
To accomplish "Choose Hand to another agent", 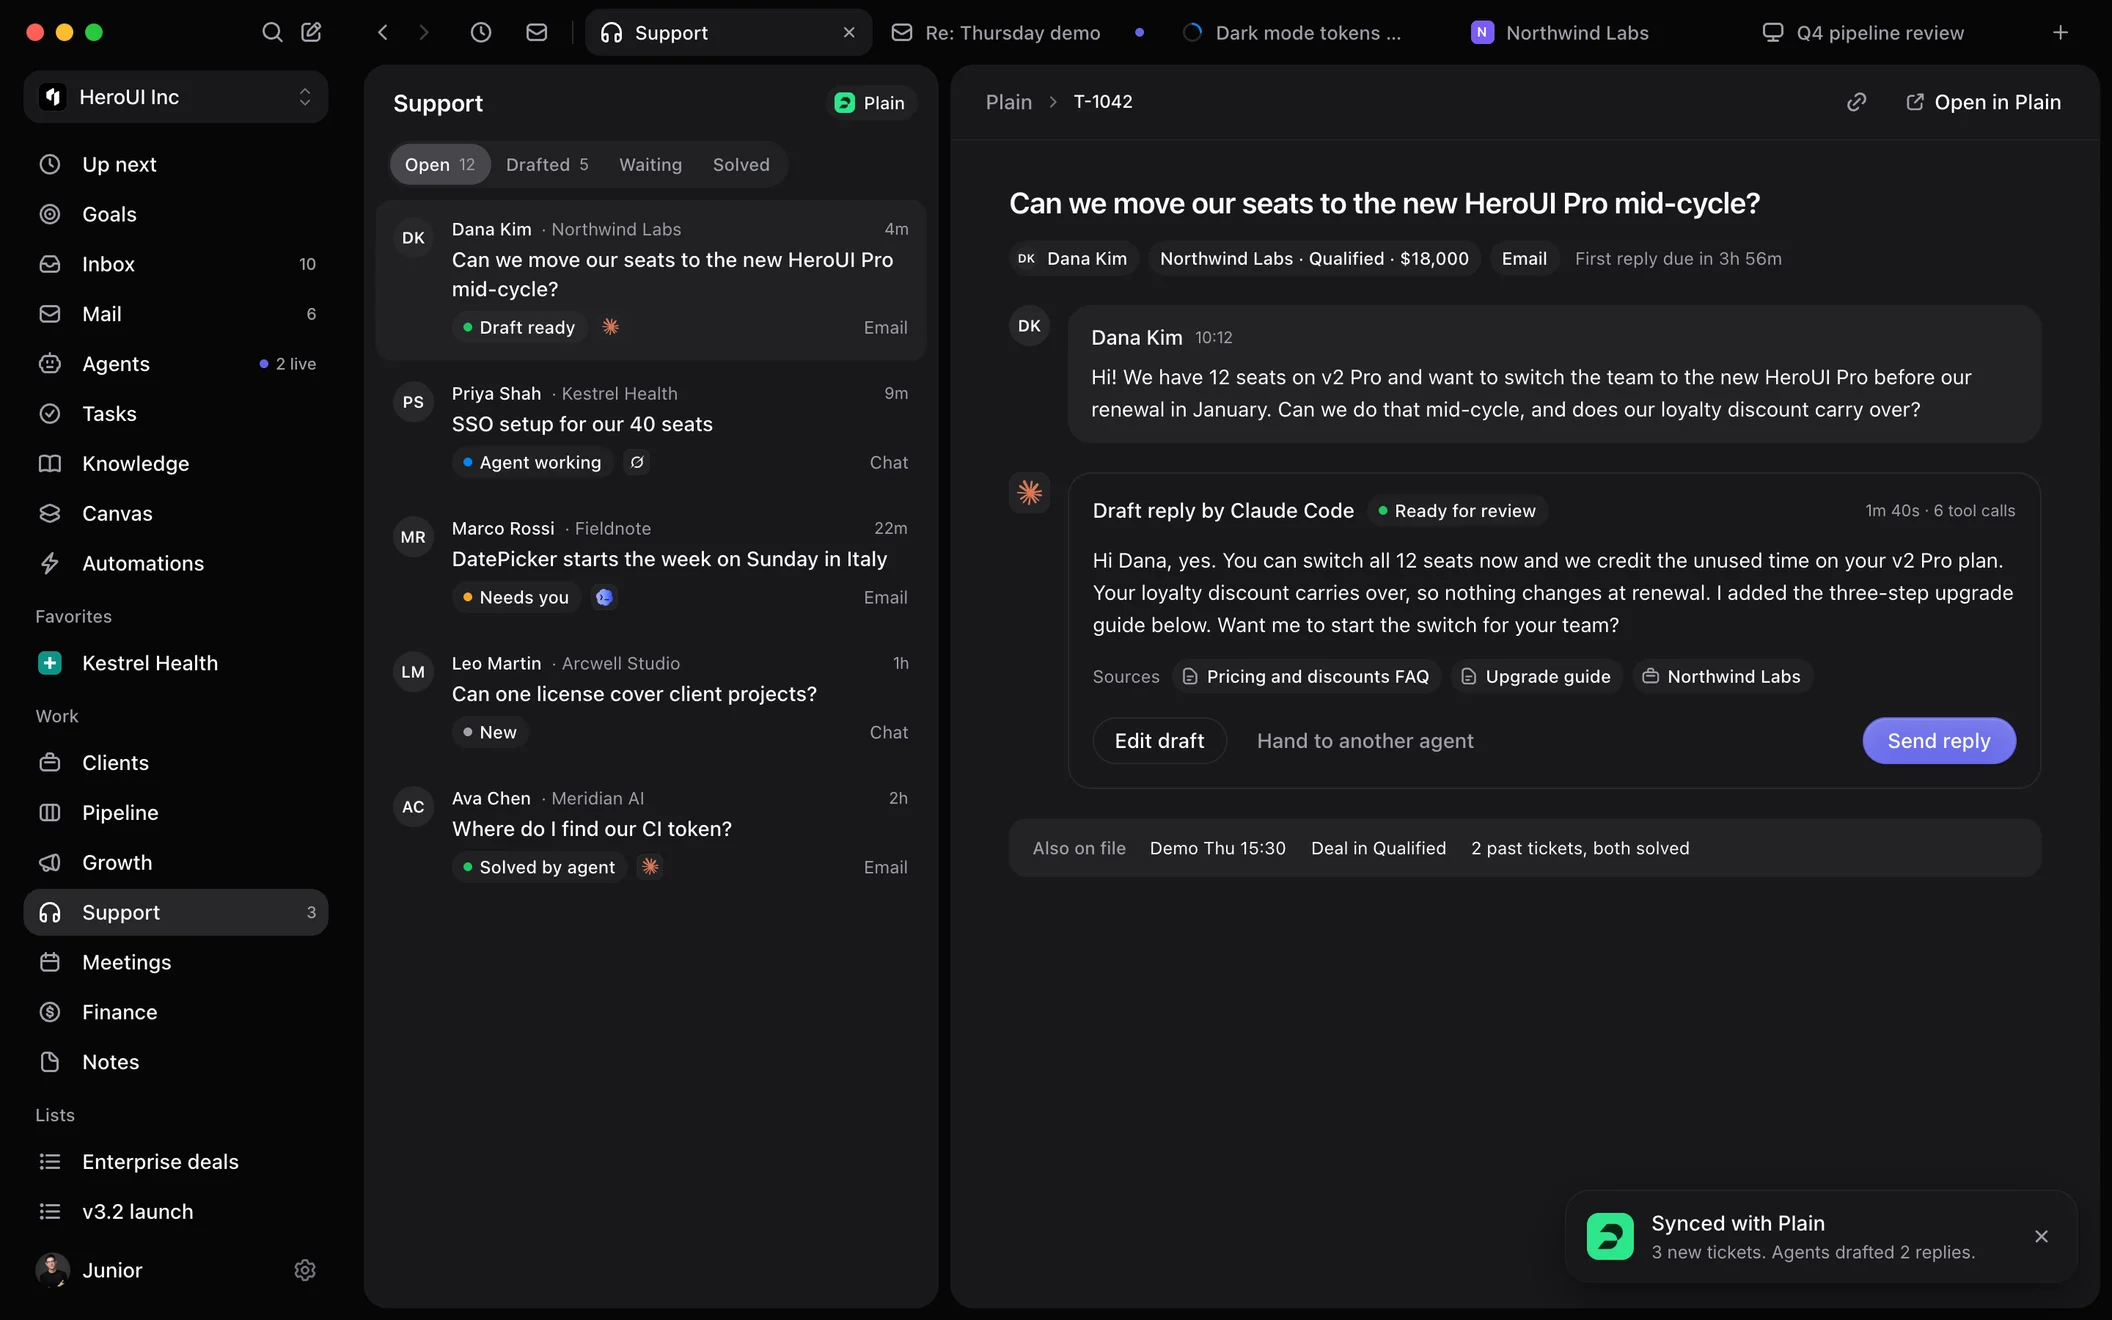I will point(1365,741).
